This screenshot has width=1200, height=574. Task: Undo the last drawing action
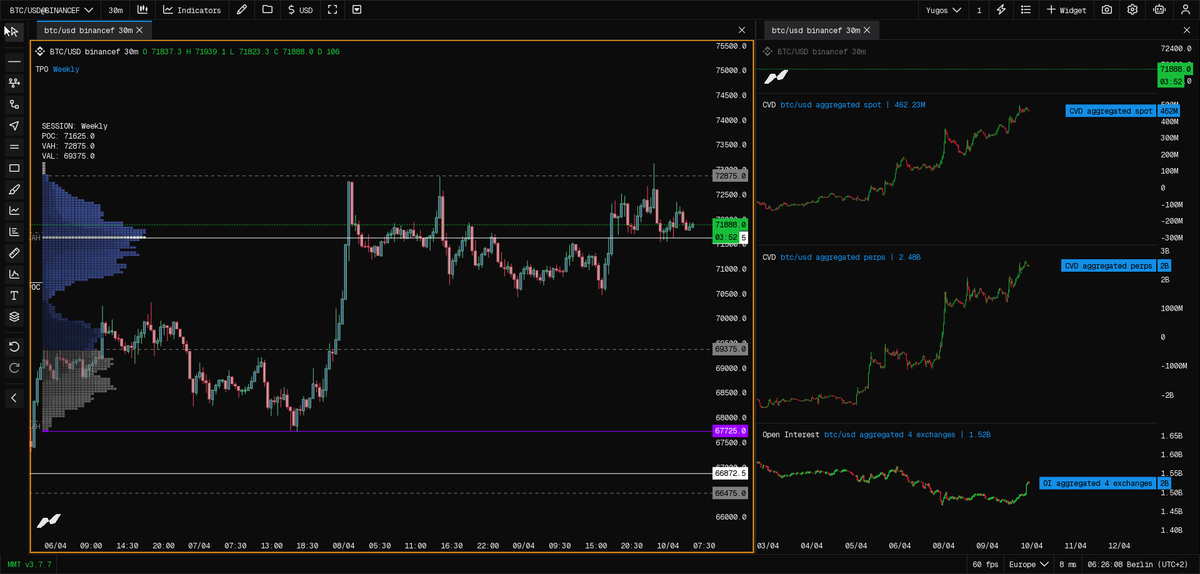click(14, 346)
